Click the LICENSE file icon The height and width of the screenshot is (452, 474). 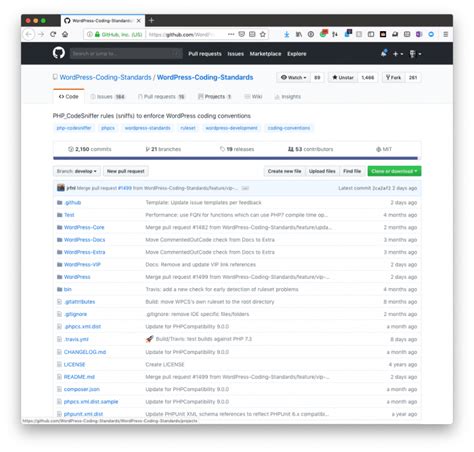click(59, 364)
